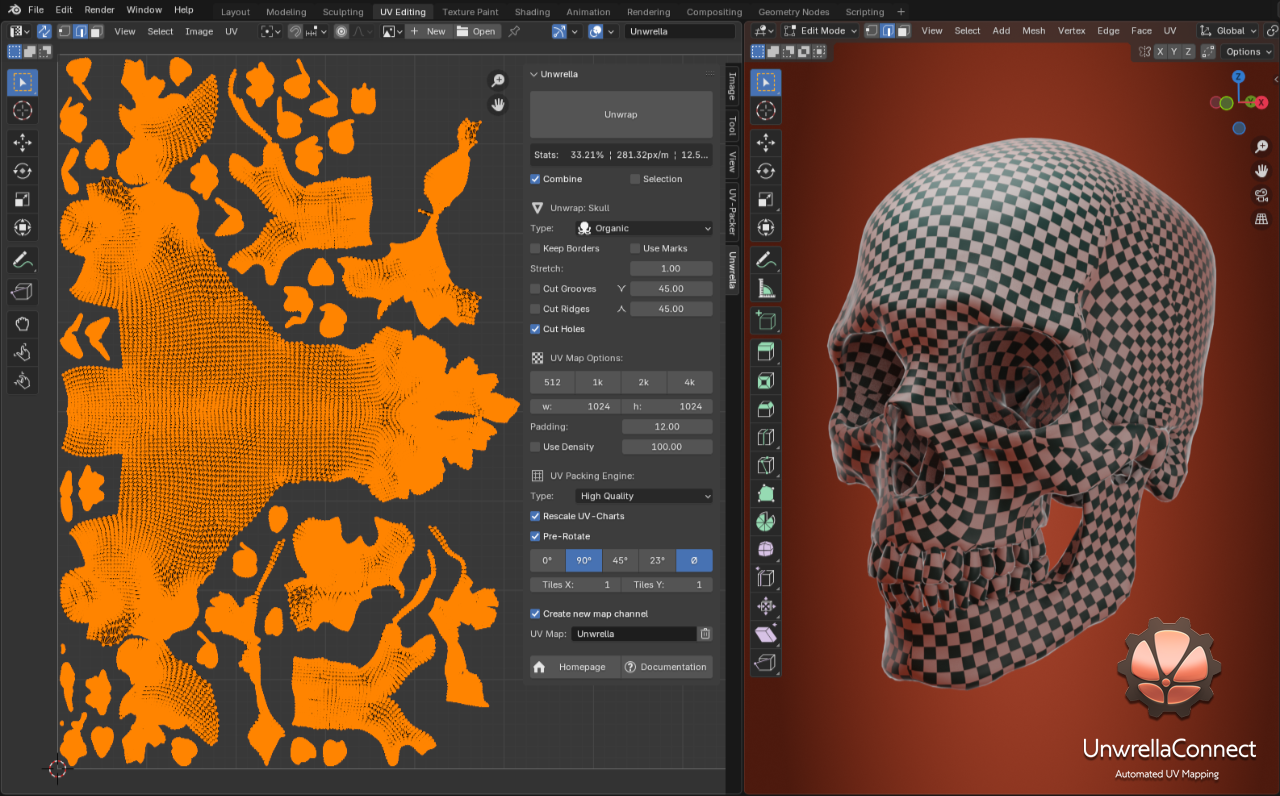Enable Use Marks checkbox
This screenshot has width=1280, height=796.
(x=635, y=248)
